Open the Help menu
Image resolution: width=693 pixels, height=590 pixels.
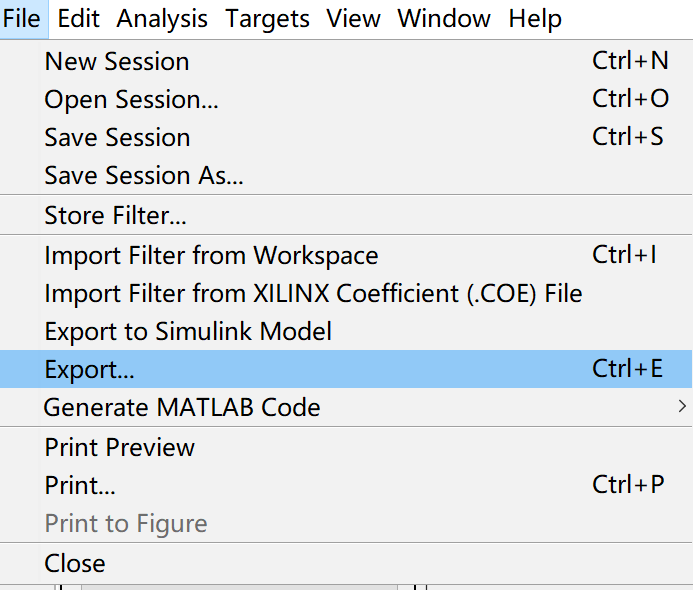tap(535, 19)
